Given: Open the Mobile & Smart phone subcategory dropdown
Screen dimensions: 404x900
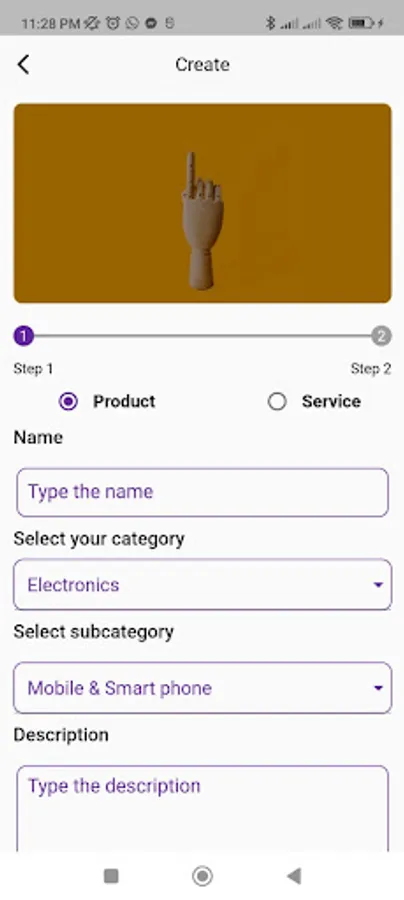Looking at the screenshot, I should tap(203, 688).
